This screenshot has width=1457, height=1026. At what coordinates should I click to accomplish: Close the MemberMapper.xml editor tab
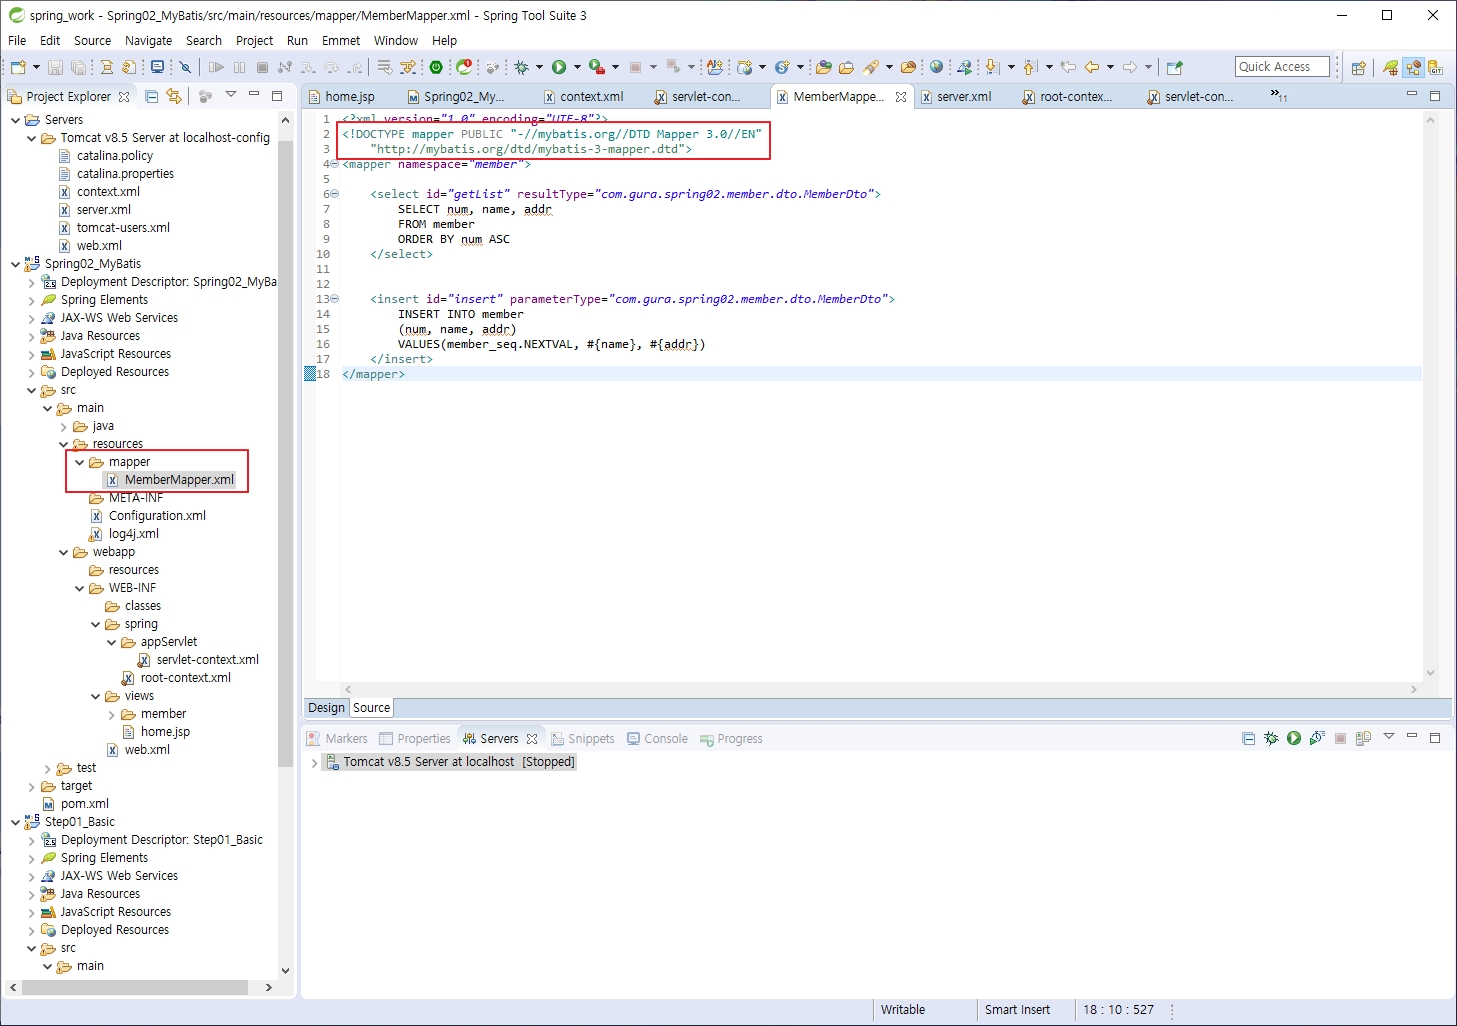[x=901, y=97]
